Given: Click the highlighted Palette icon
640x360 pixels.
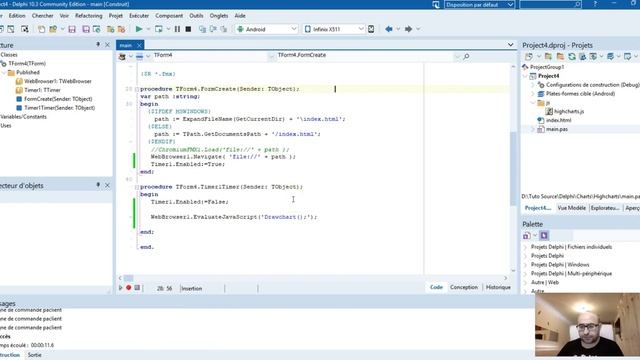Looking at the screenshot, I should 544,236.
